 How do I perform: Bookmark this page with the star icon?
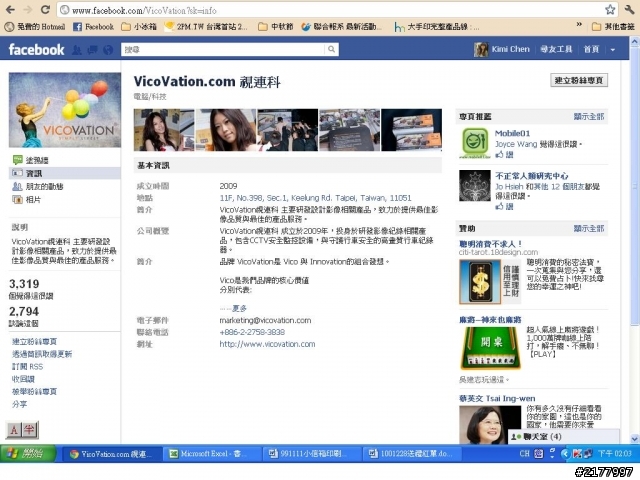coord(610,9)
